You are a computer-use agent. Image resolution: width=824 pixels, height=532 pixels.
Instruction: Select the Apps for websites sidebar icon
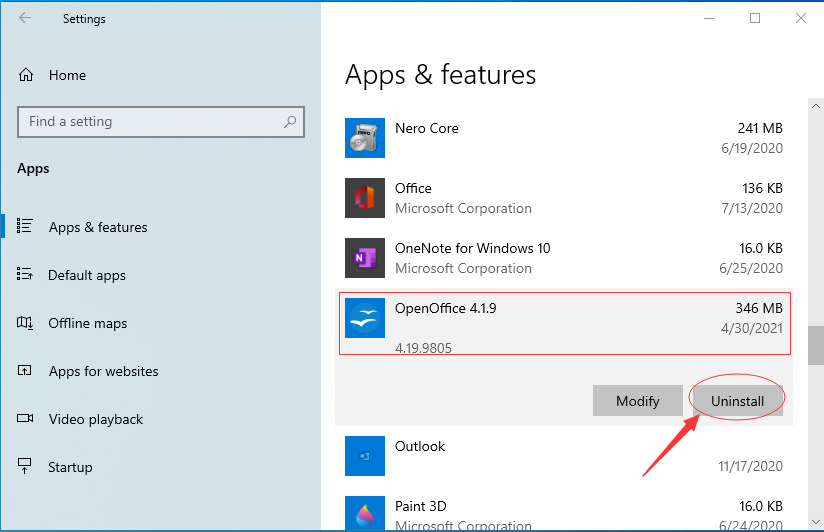(x=25, y=371)
